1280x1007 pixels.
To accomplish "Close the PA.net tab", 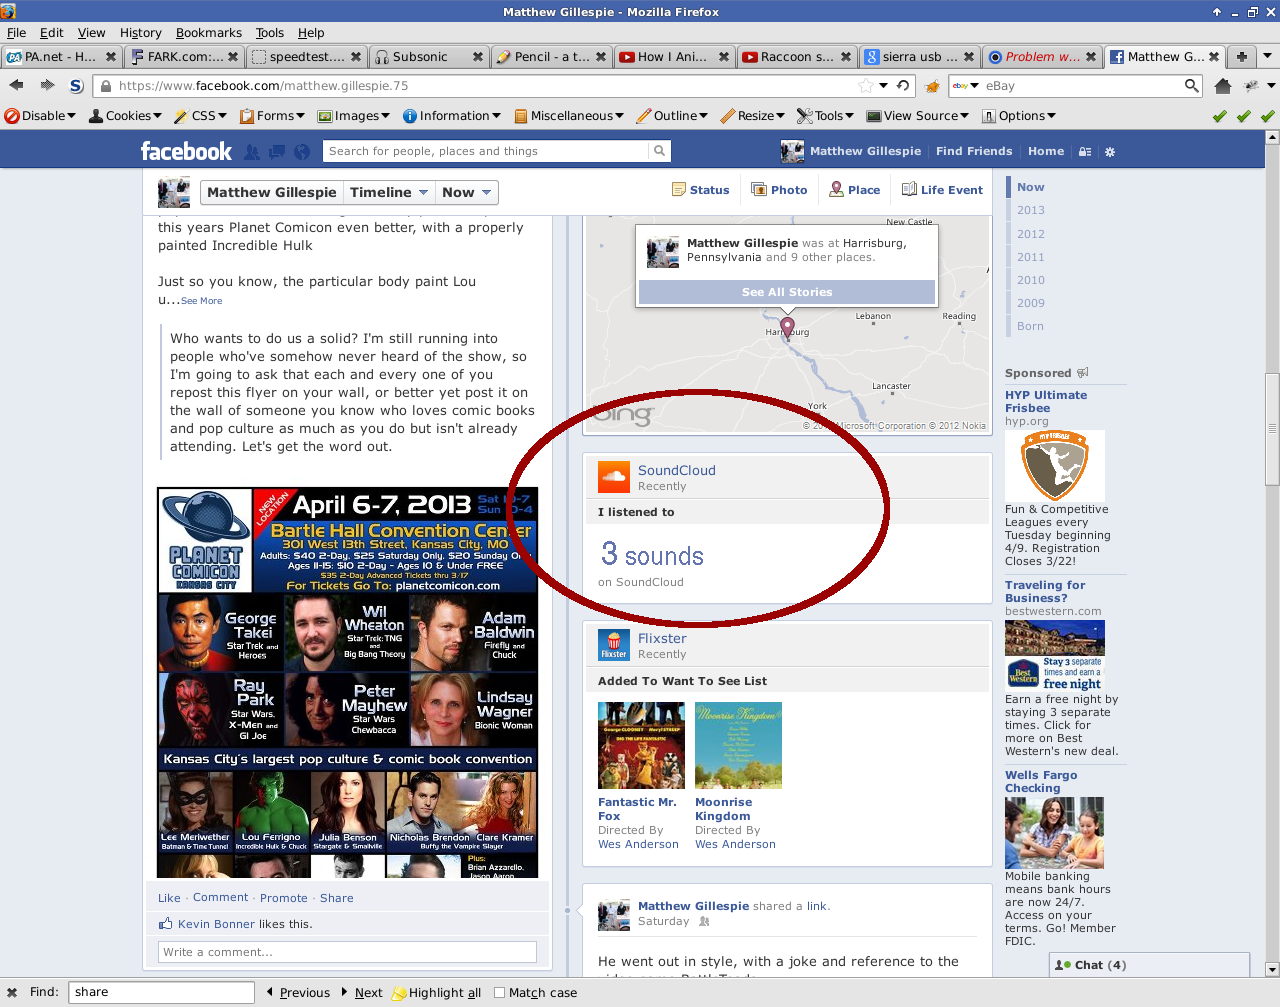I will click(111, 57).
